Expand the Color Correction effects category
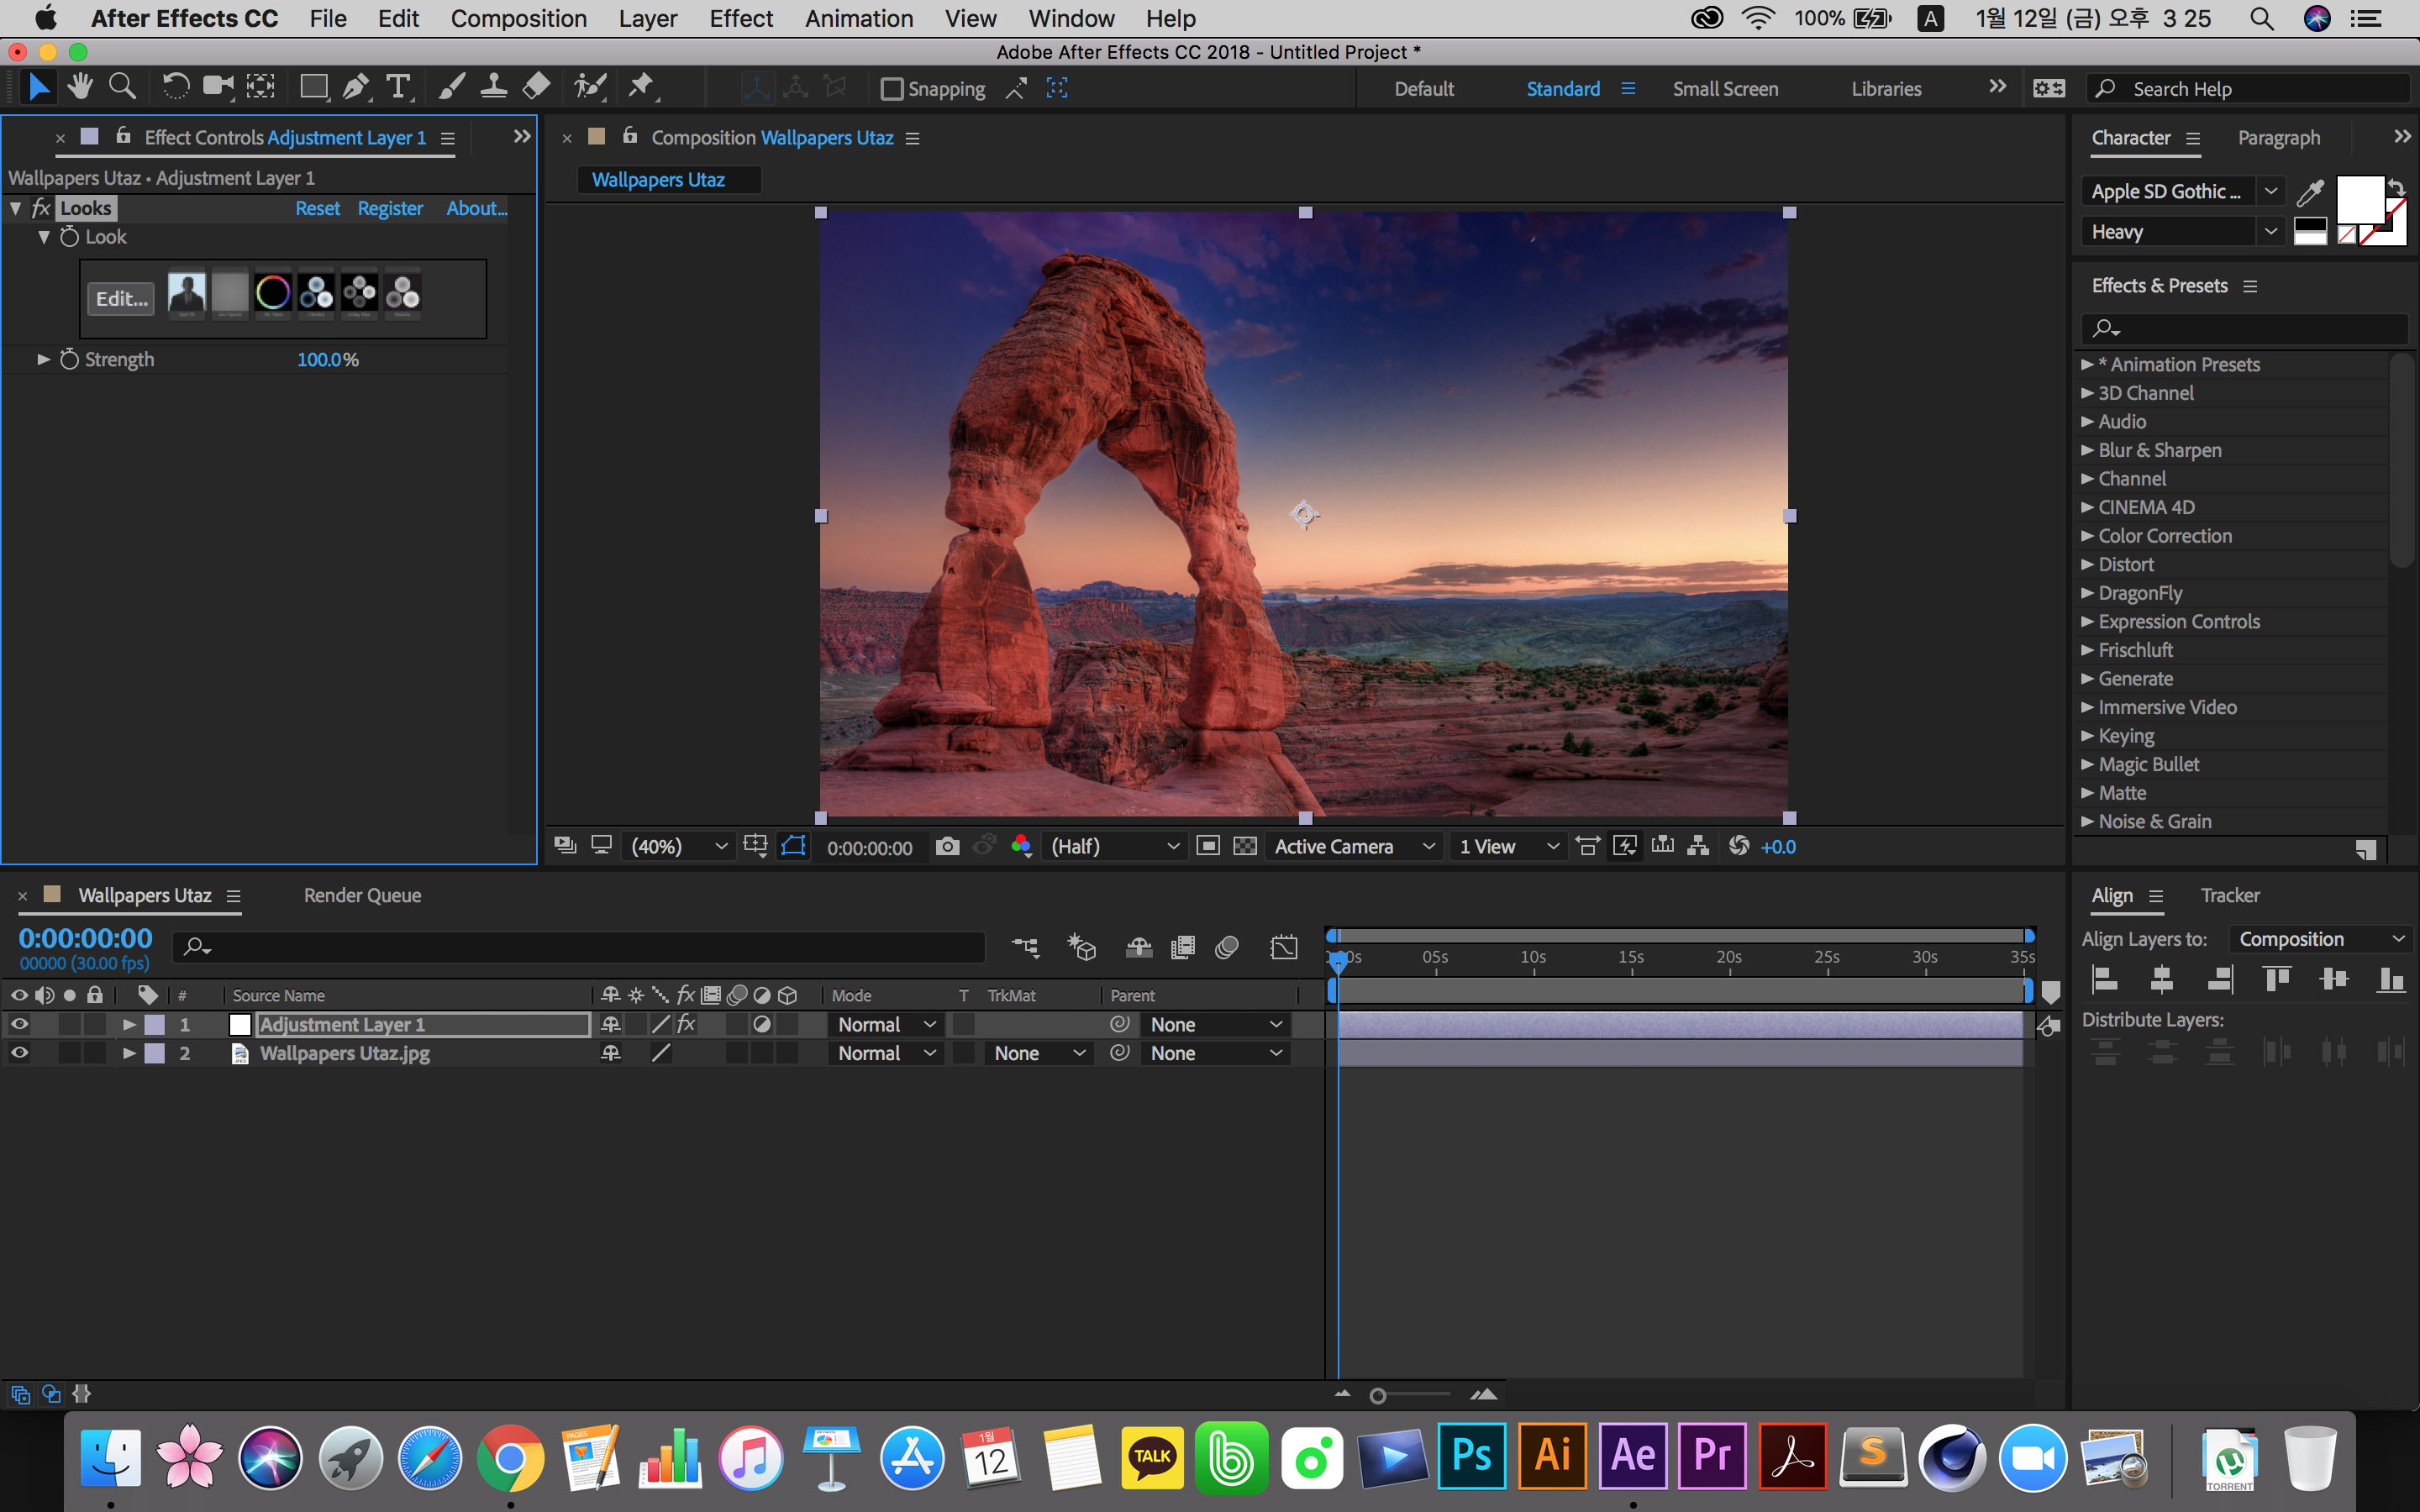The height and width of the screenshot is (1512, 2420). (x=2087, y=536)
